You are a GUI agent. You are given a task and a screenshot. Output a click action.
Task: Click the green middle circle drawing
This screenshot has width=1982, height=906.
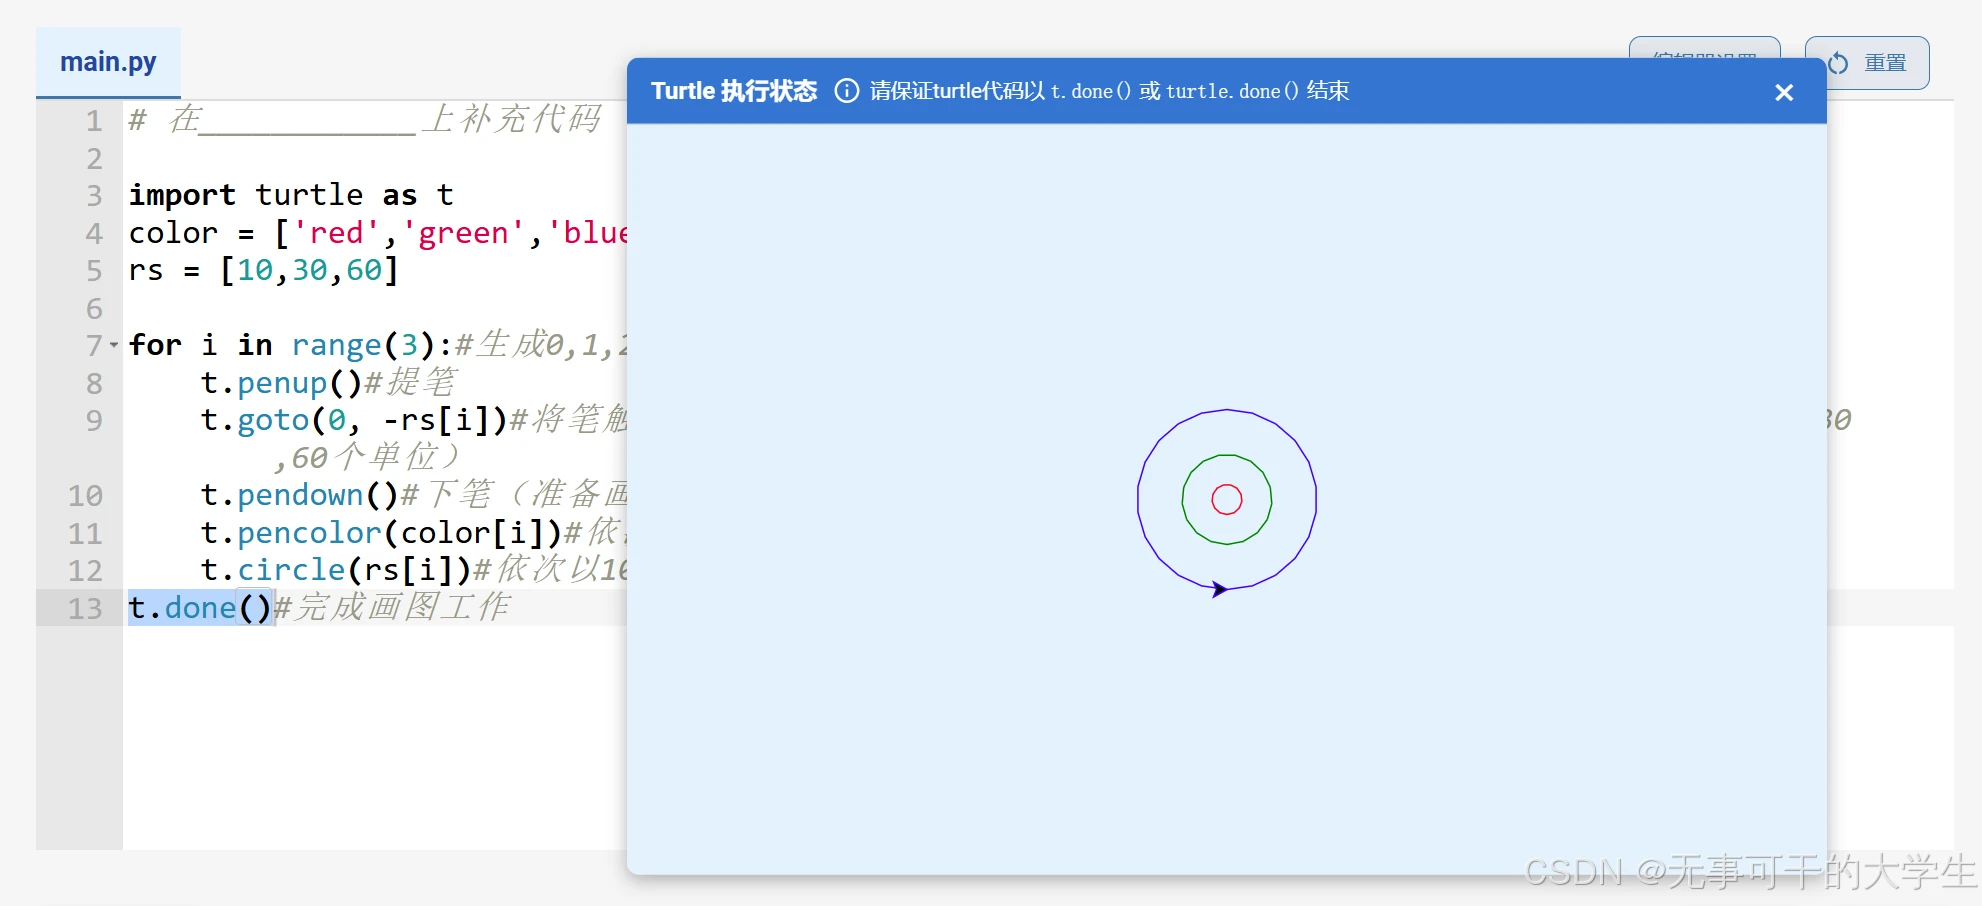(x=1226, y=456)
